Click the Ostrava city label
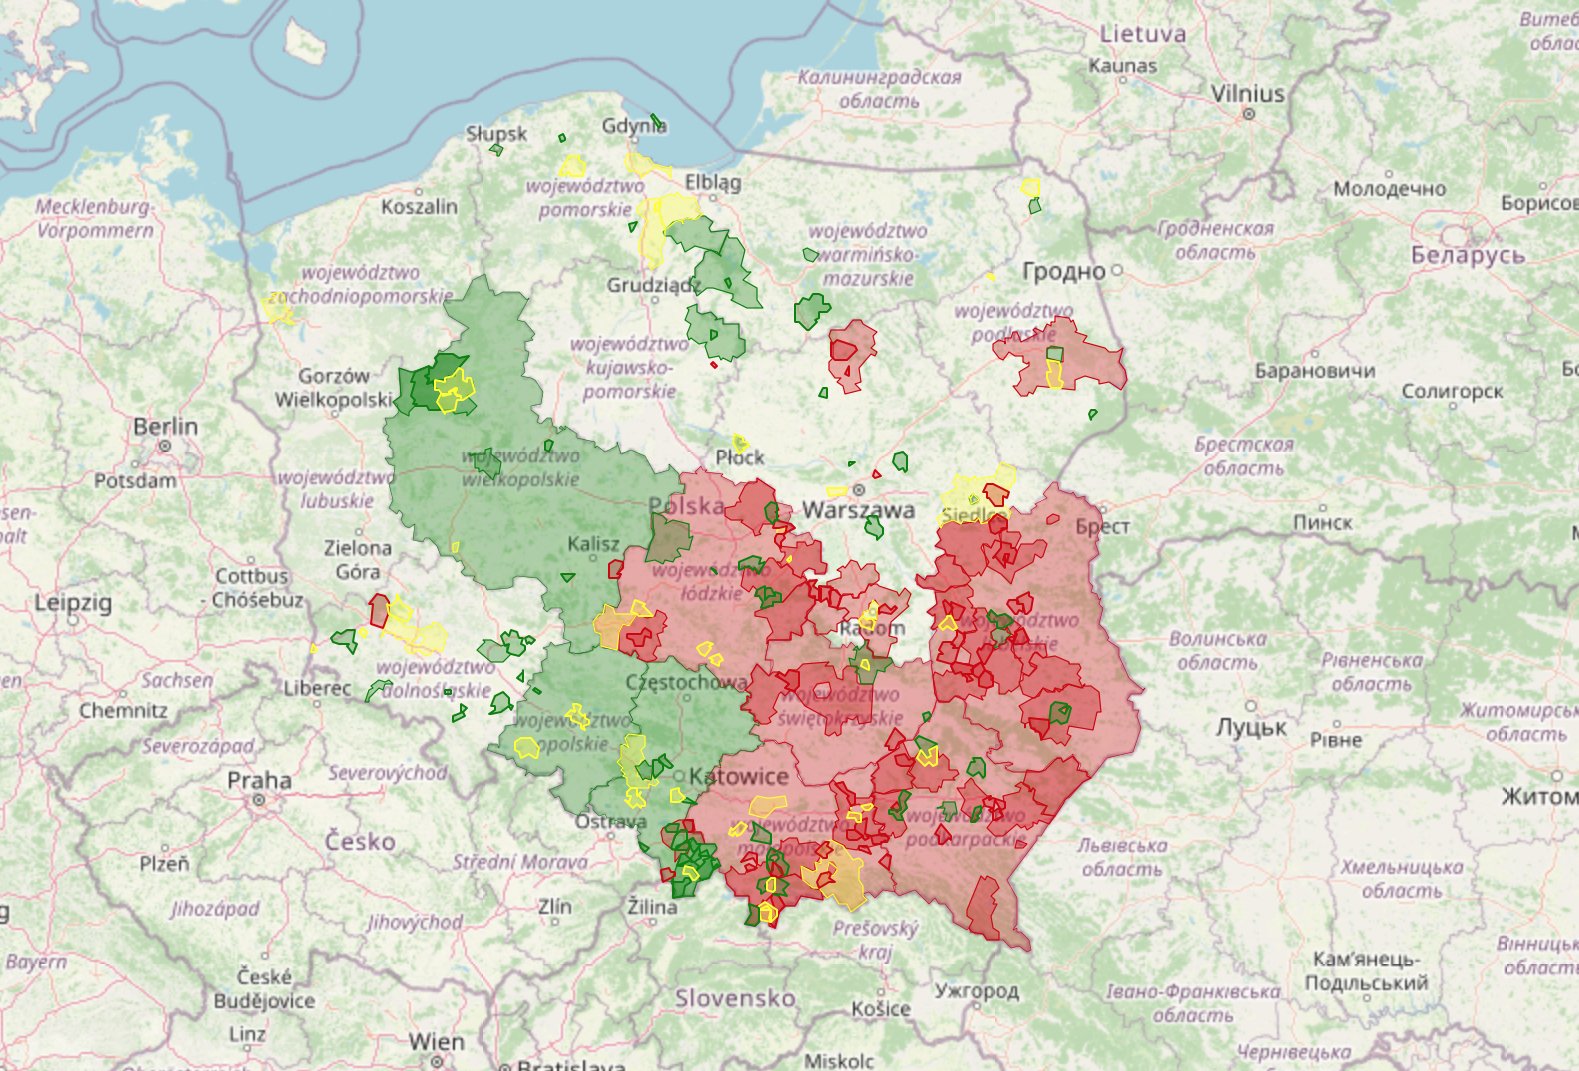Viewport: 1579px width, 1071px height. click(610, 821)
